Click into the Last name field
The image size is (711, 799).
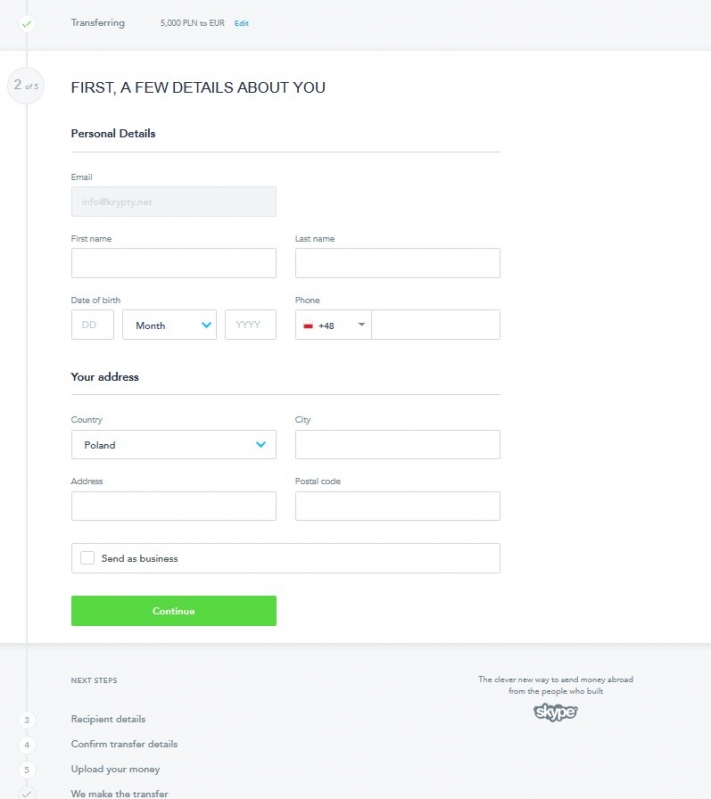[397, 263]
